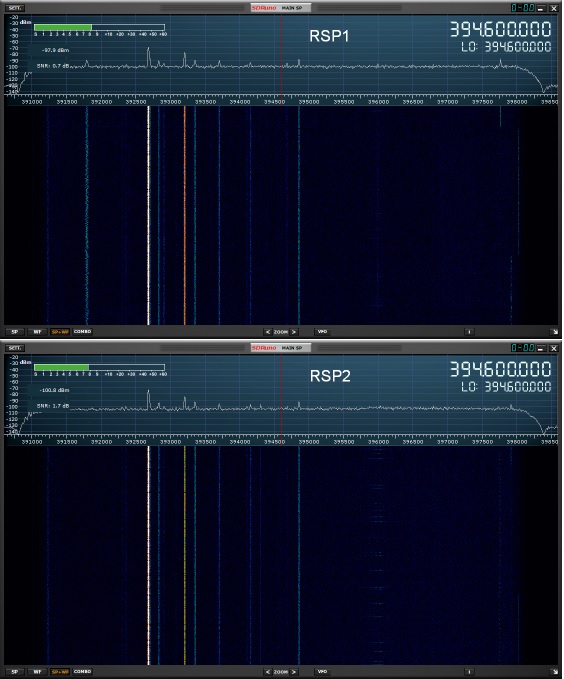The width and height of the screenshot is (564, 679).
Task: Click 393000 frequency label on RSP1 scale
Action: (170, 102)
